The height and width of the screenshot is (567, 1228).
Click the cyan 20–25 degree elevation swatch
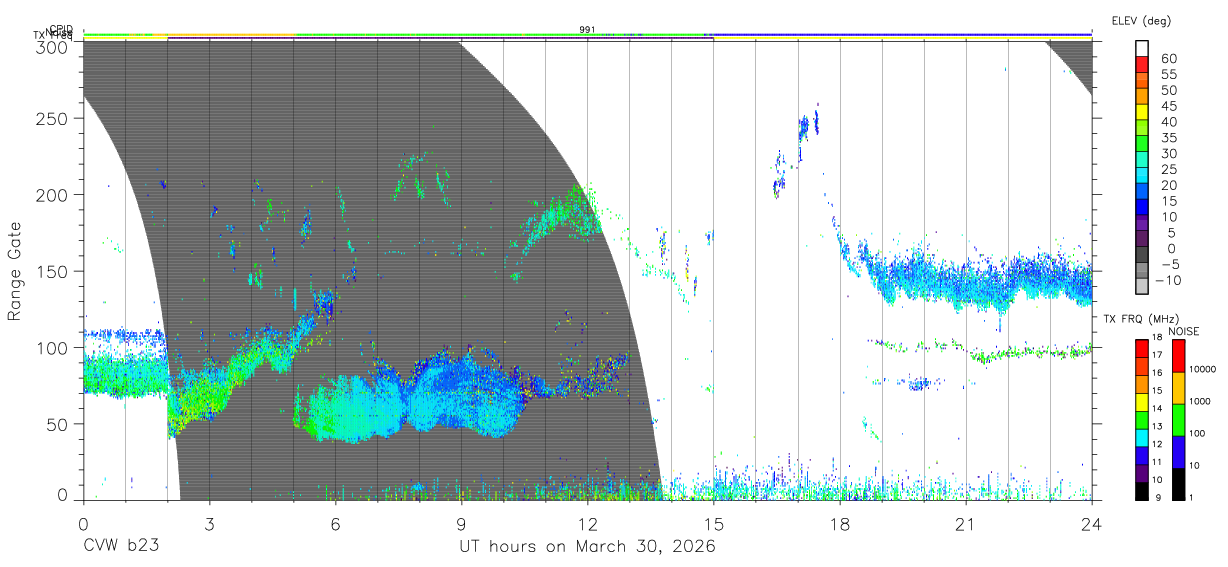pos(1142,176)
